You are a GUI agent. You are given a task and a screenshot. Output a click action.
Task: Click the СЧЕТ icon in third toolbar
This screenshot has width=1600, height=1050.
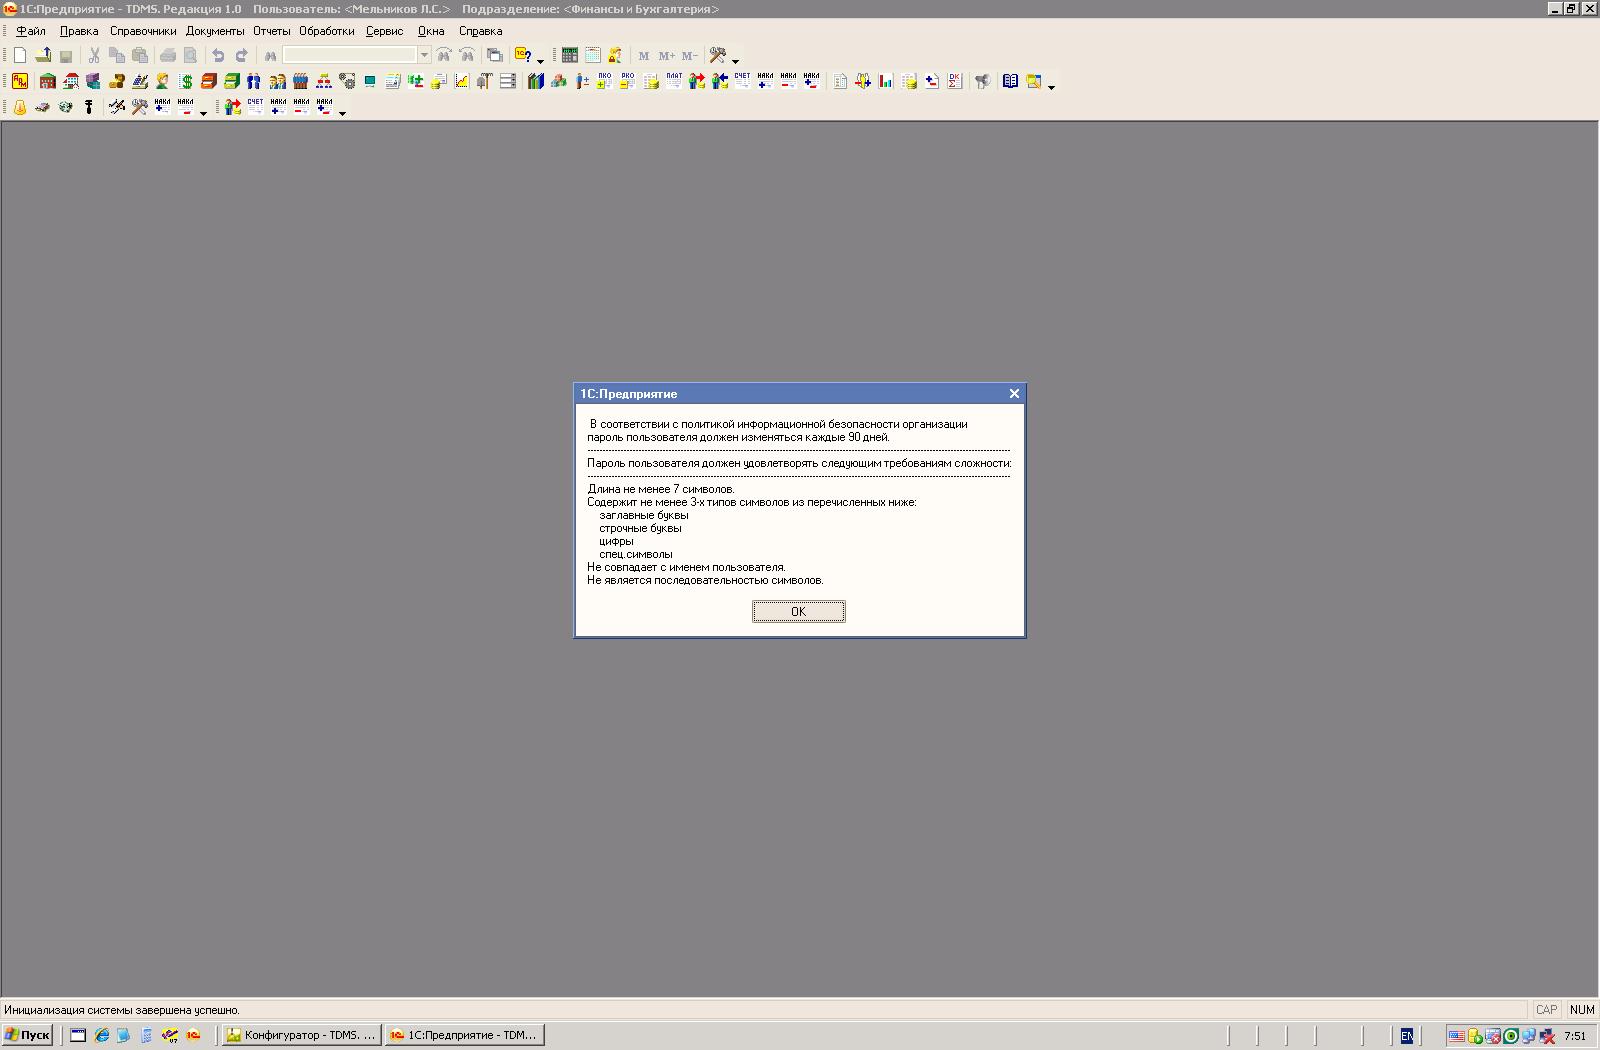[x=255, y=106]
